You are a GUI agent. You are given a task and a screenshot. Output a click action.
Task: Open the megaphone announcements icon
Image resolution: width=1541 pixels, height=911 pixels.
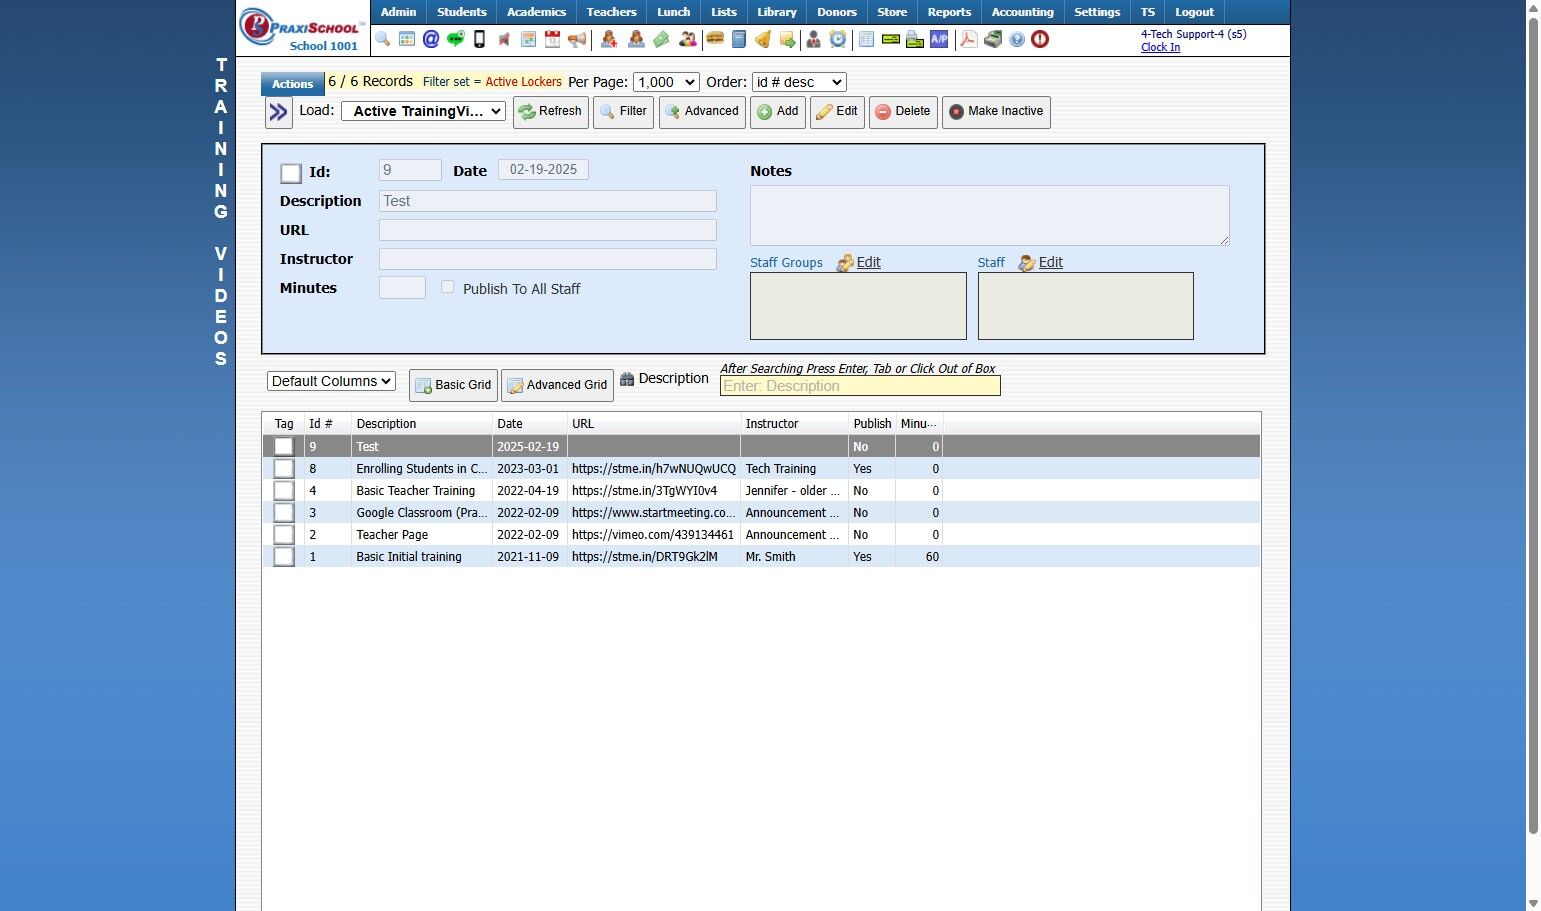[577, 39]
